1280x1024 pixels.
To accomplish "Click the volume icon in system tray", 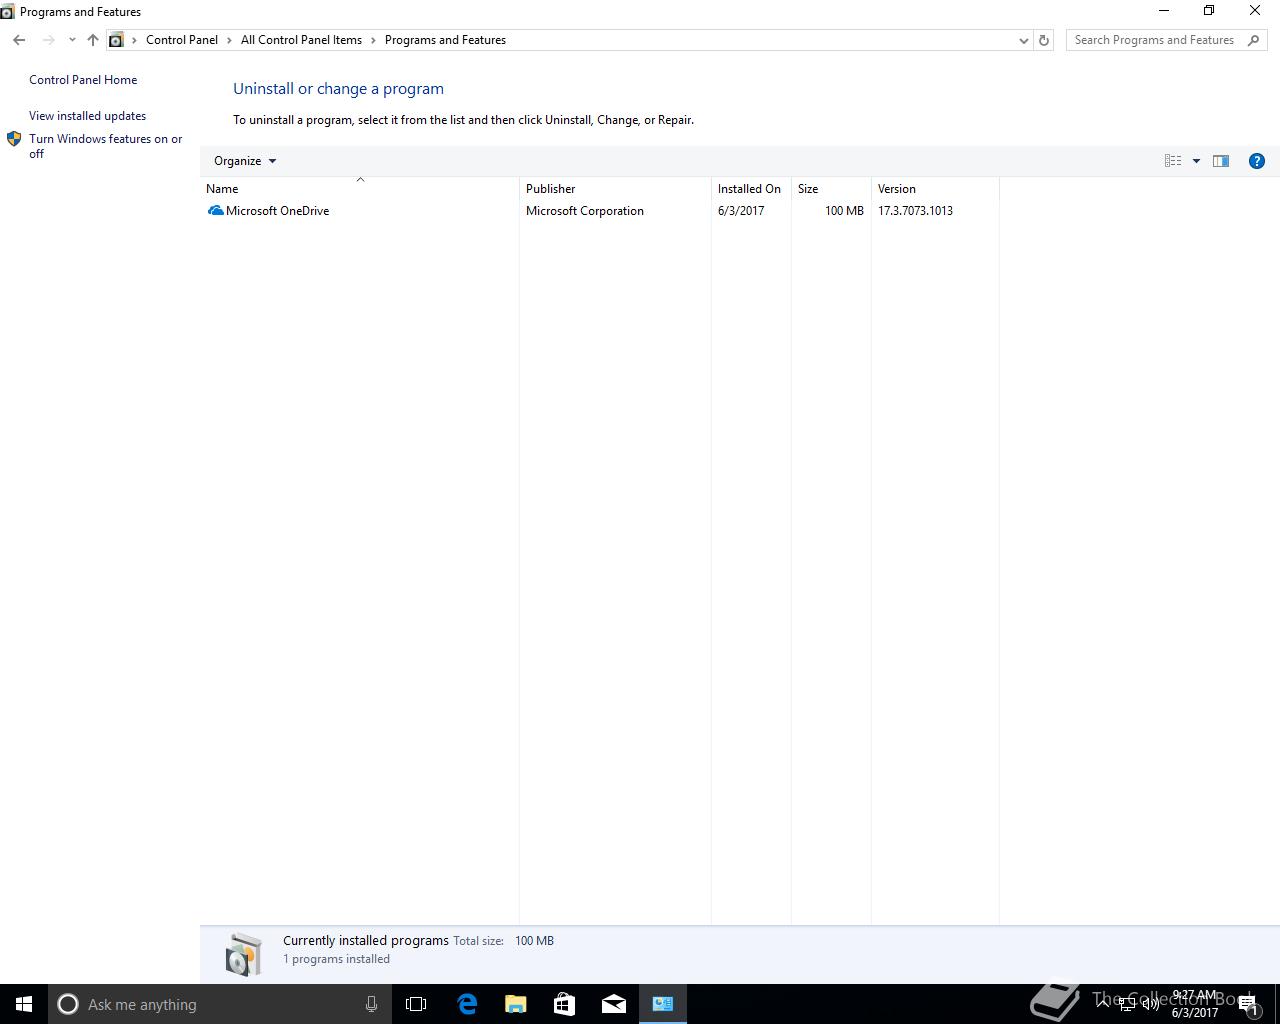I will 1151,1004.
